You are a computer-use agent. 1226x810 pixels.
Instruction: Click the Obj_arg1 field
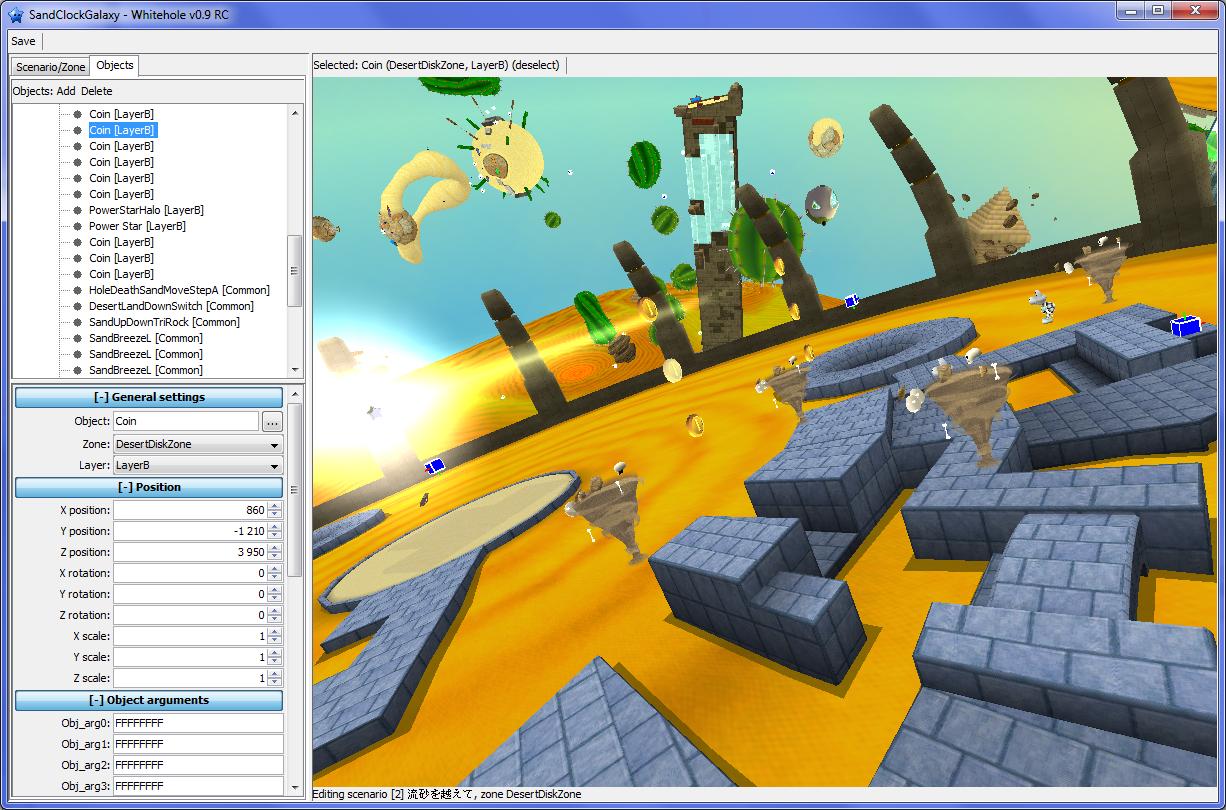(x=198, y=744)
